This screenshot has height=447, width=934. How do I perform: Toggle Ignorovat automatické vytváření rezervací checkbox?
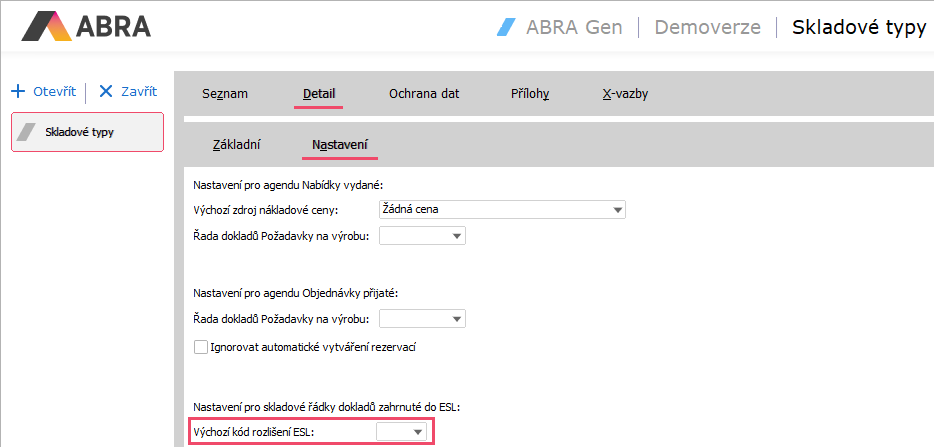click(x=200, y=347)
